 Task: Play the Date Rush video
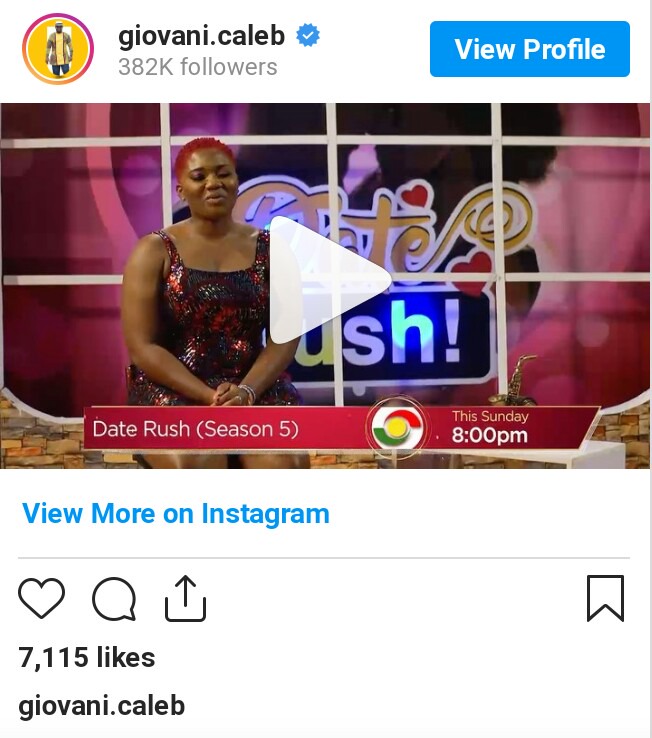click(x=330, y=281)
